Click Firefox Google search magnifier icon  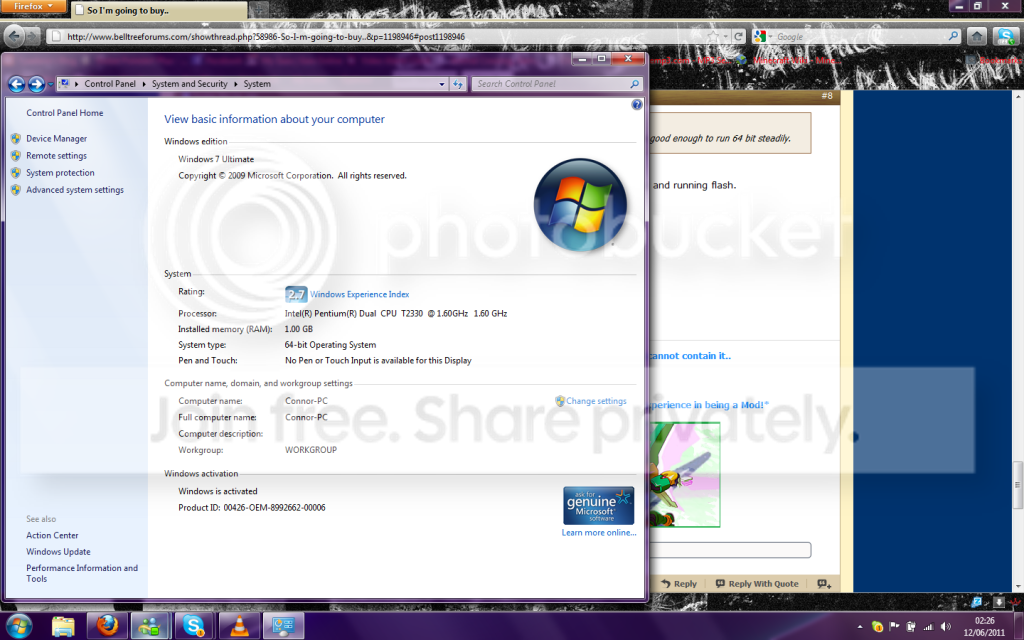(x=953, y=37)
